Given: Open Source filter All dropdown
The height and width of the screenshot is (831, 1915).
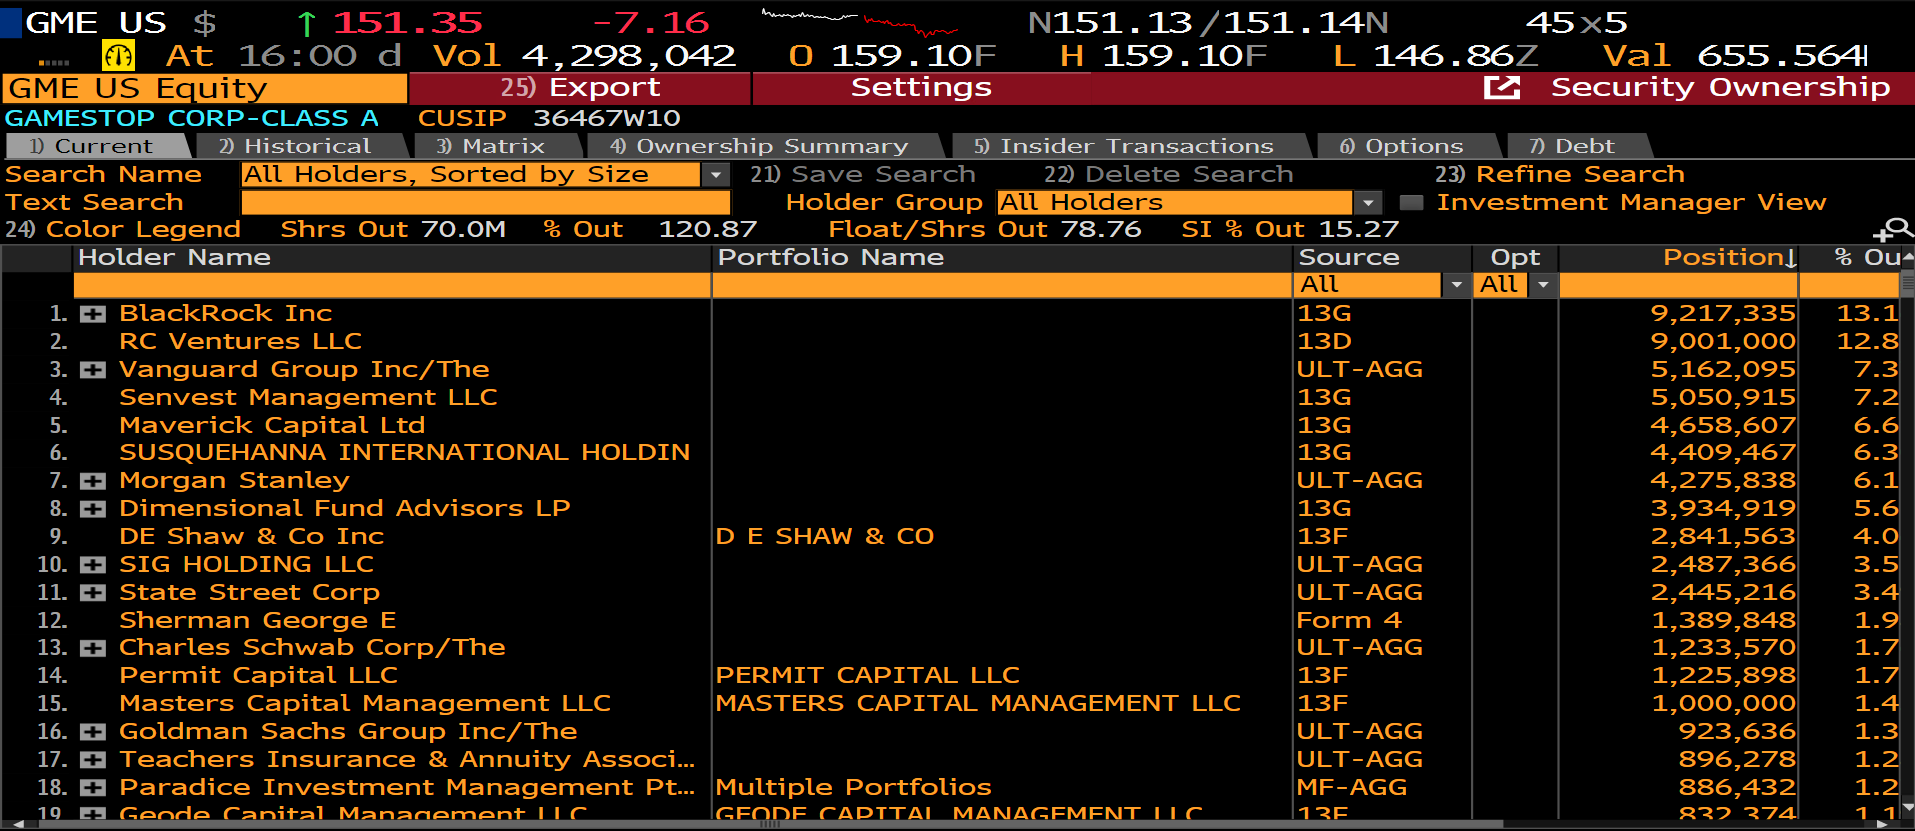Looking at the screenshot, I should click(x=1456, y=285).
